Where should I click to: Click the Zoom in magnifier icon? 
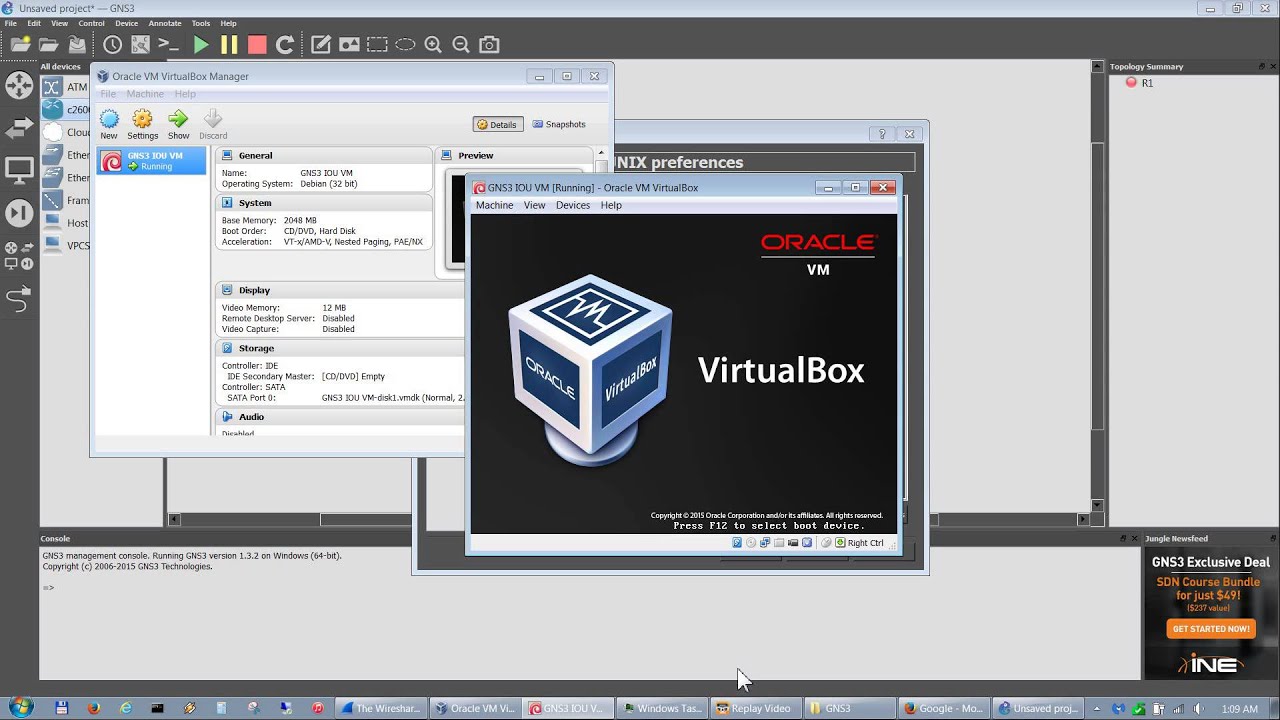click(433, 45)
